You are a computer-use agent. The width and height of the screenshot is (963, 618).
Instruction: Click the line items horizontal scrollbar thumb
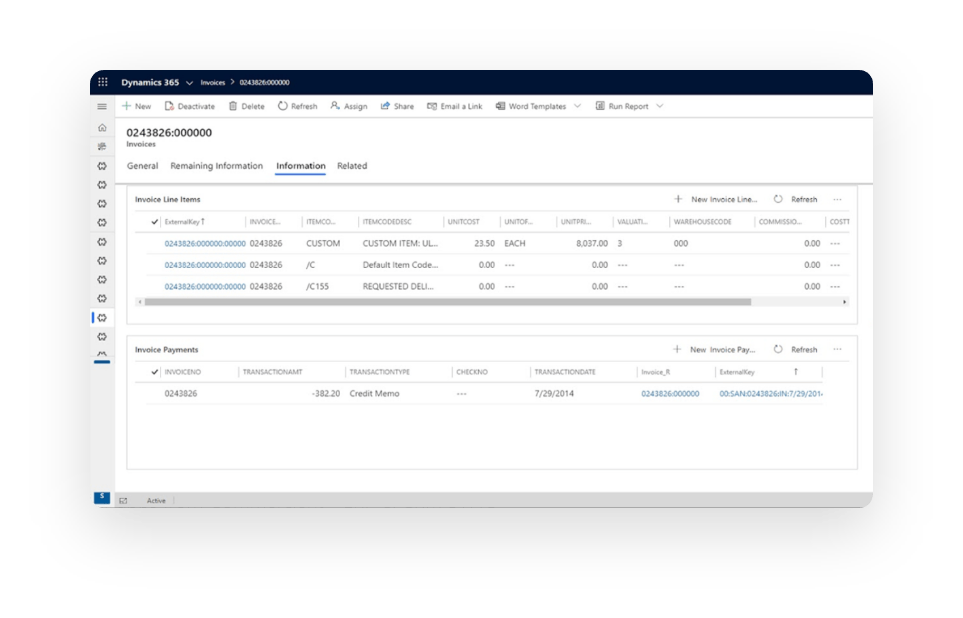pyautogui.click(x=448, y=302)
